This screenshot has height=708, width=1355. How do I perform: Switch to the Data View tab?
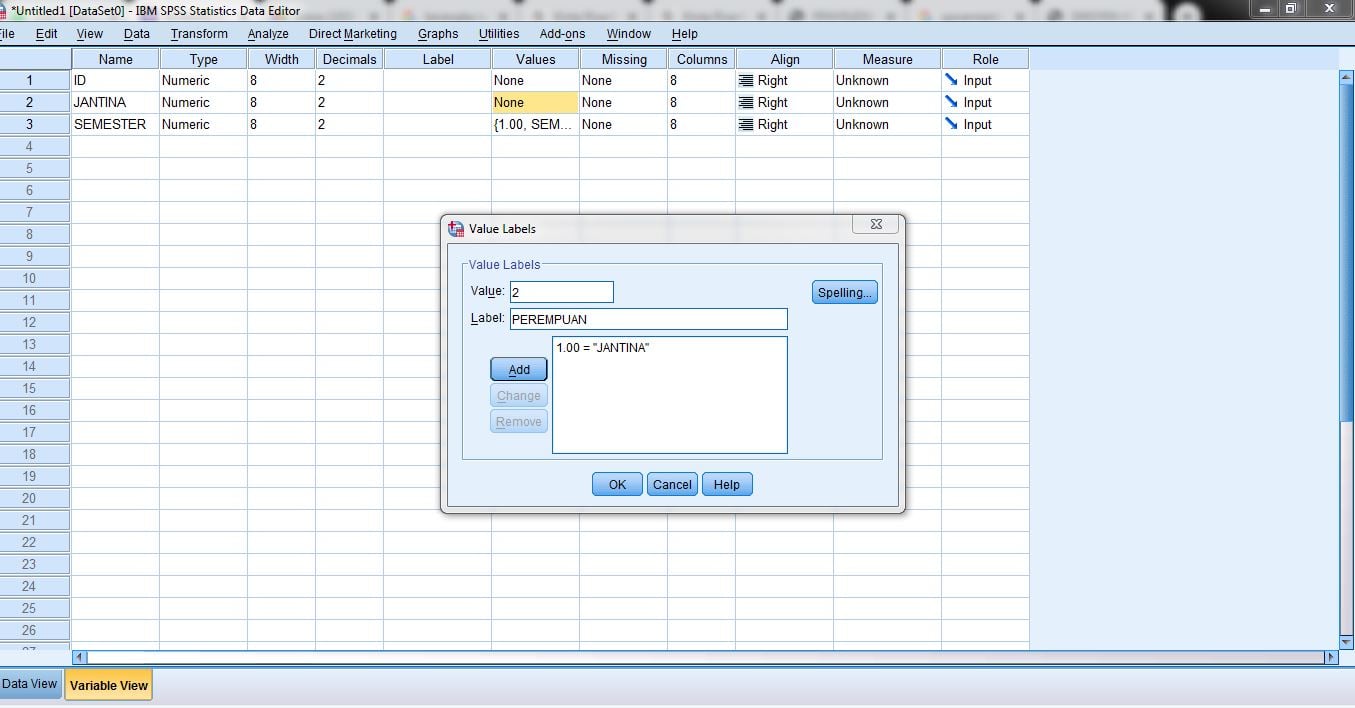pyautogui.click(x=30, y=684)
